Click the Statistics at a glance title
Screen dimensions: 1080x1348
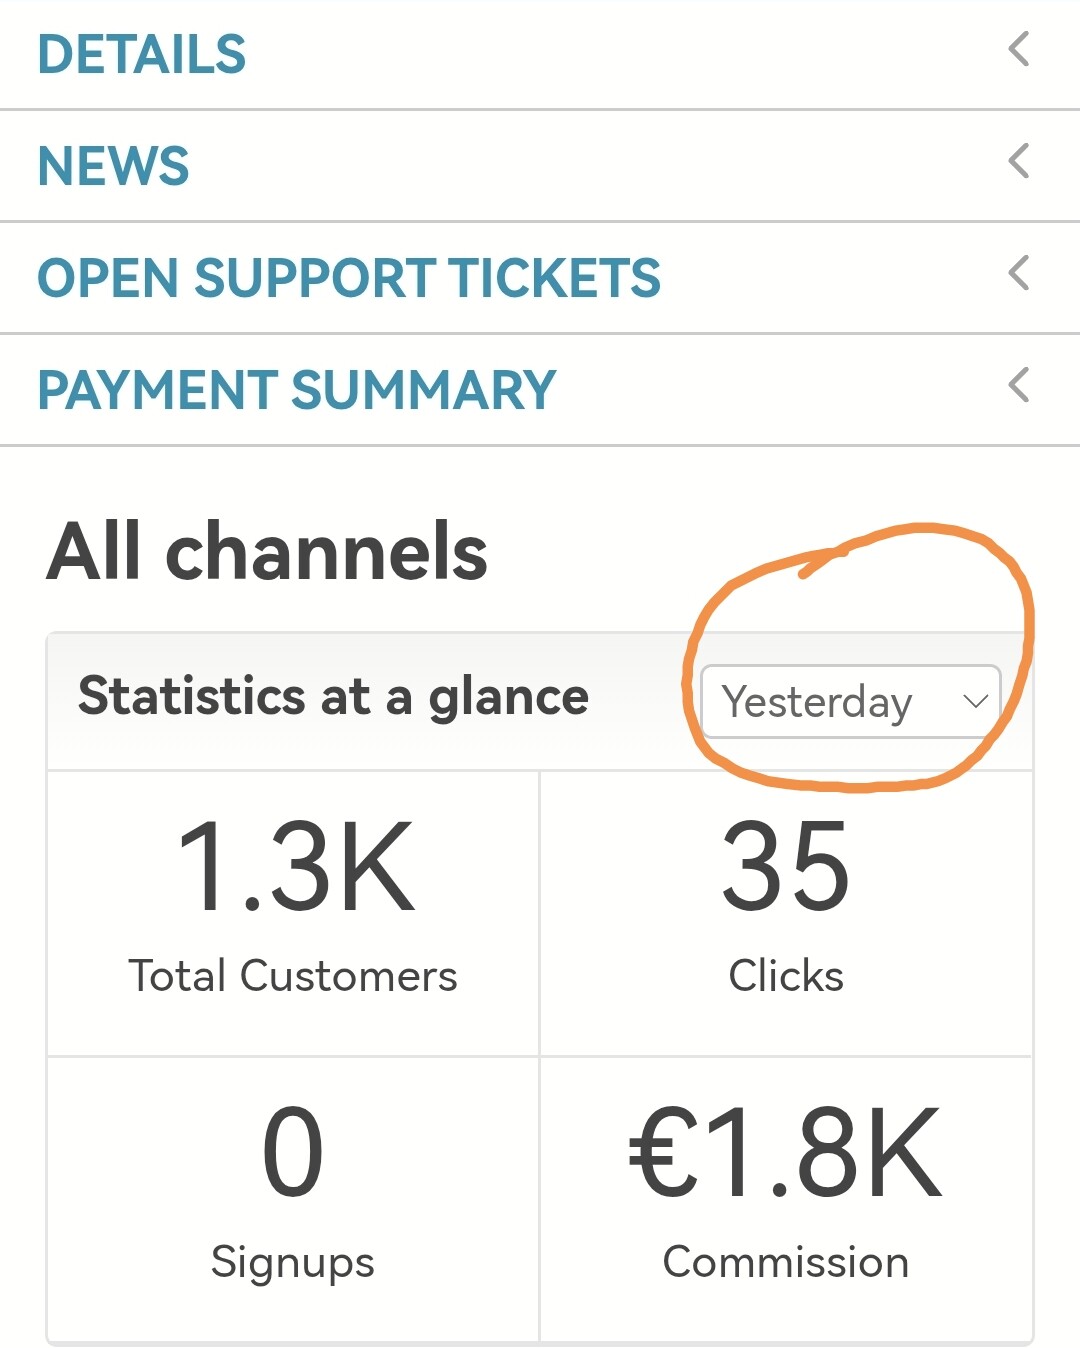coord(333,696)
